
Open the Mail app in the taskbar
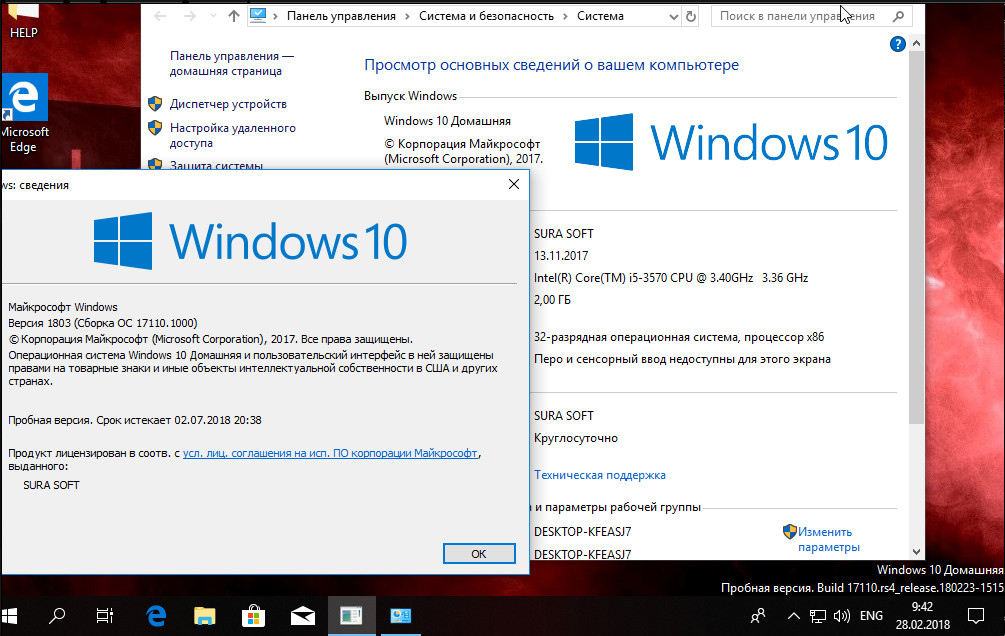(x=303, y=616)
